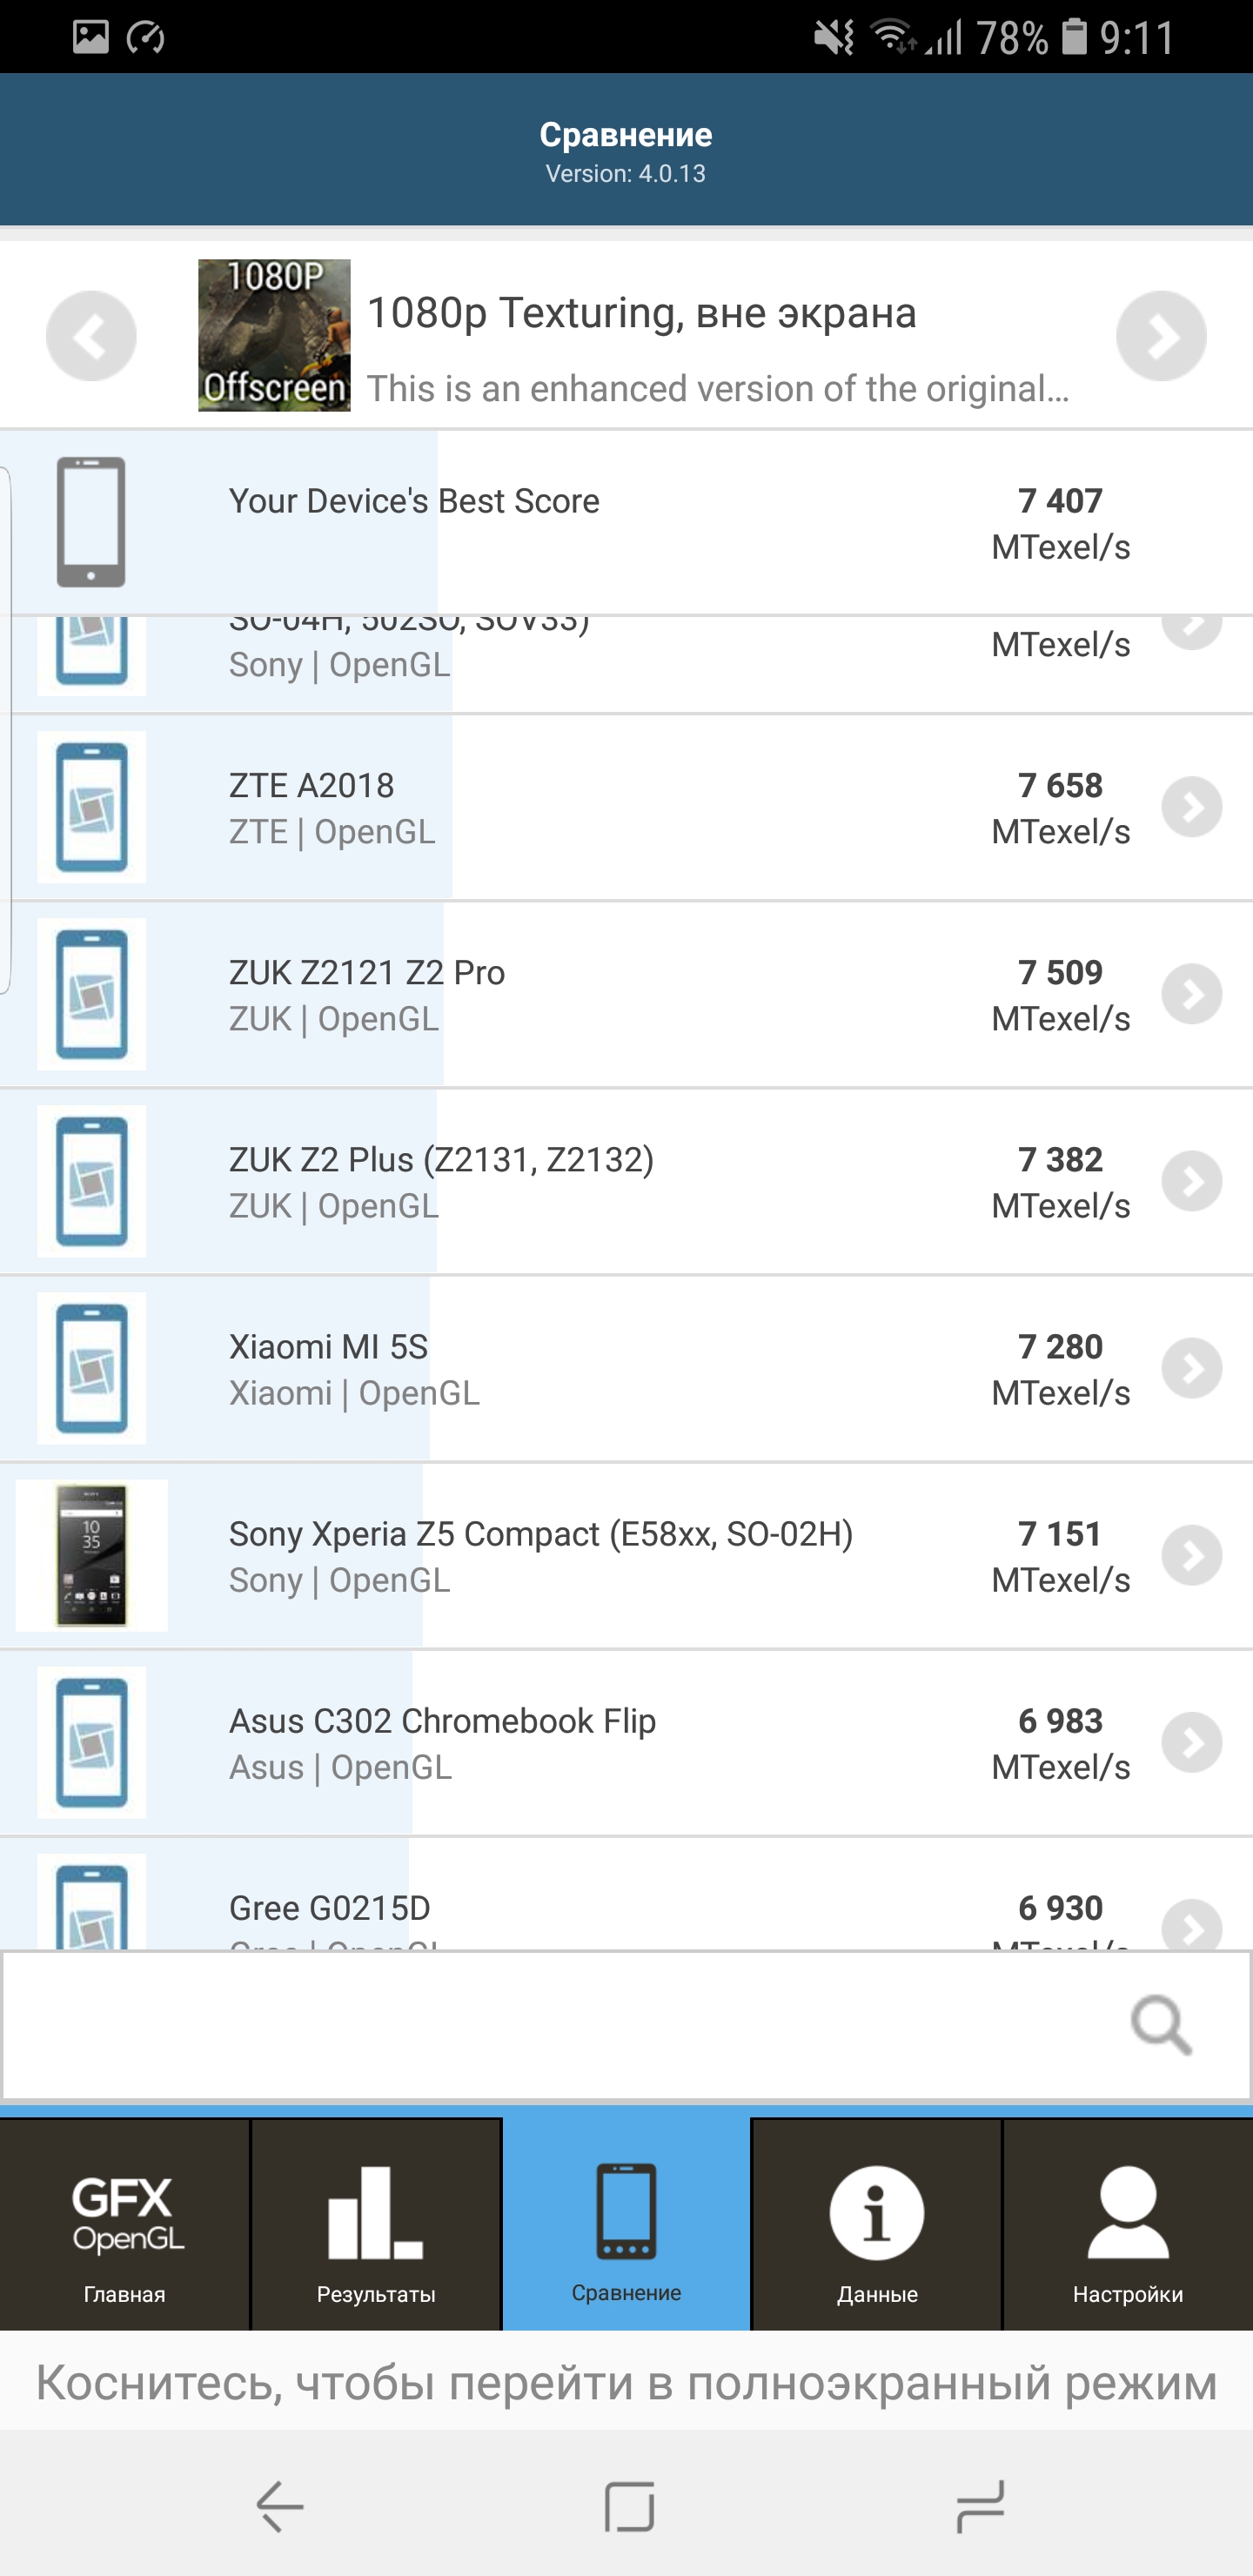Go to previous benchmark test arrow
Image resolution: width=1253 pixels, height=2576 pixels.
(x=91, y=336)
